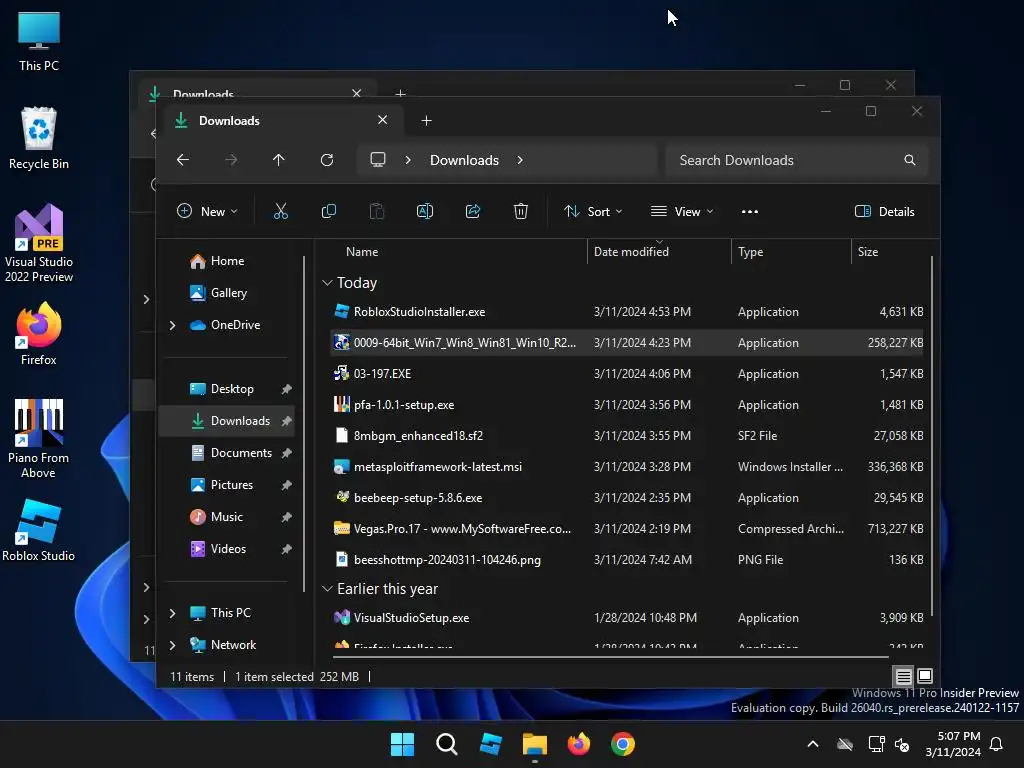
Task: Click the Paste clipboard icon
Action: pos(377,211)
